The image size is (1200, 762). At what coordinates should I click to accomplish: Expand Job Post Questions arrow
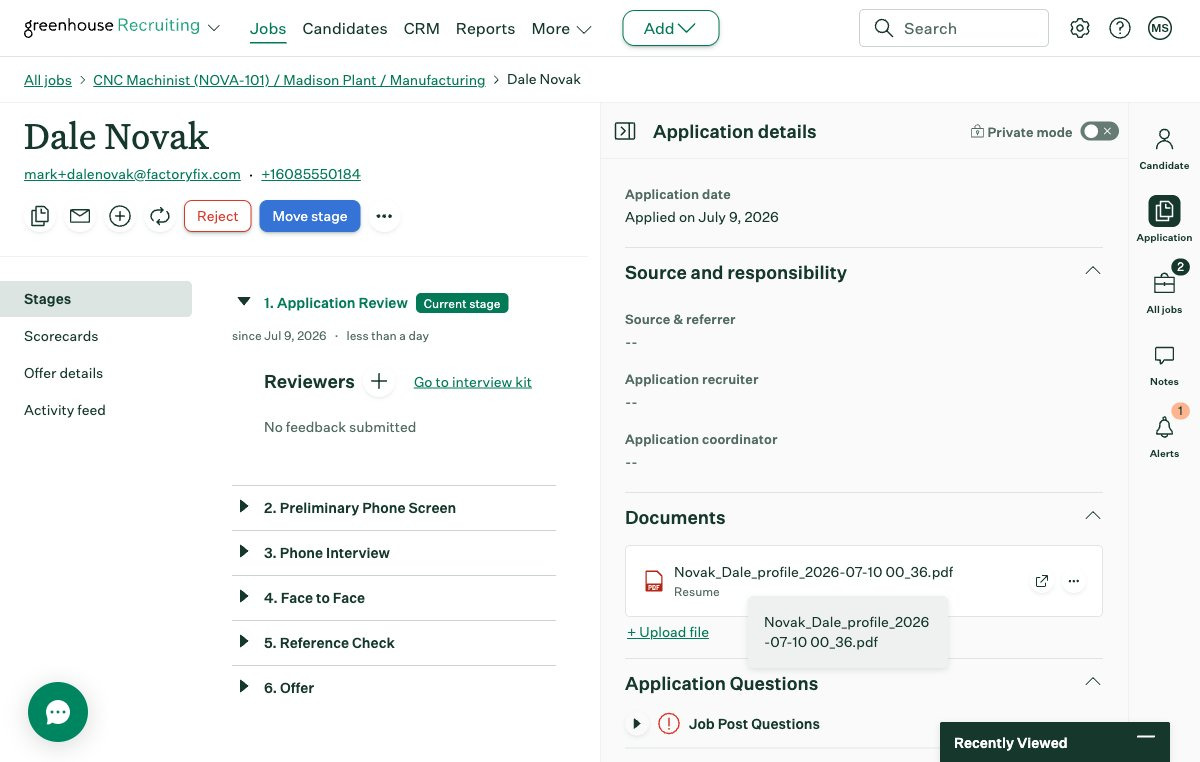point(636,724)
